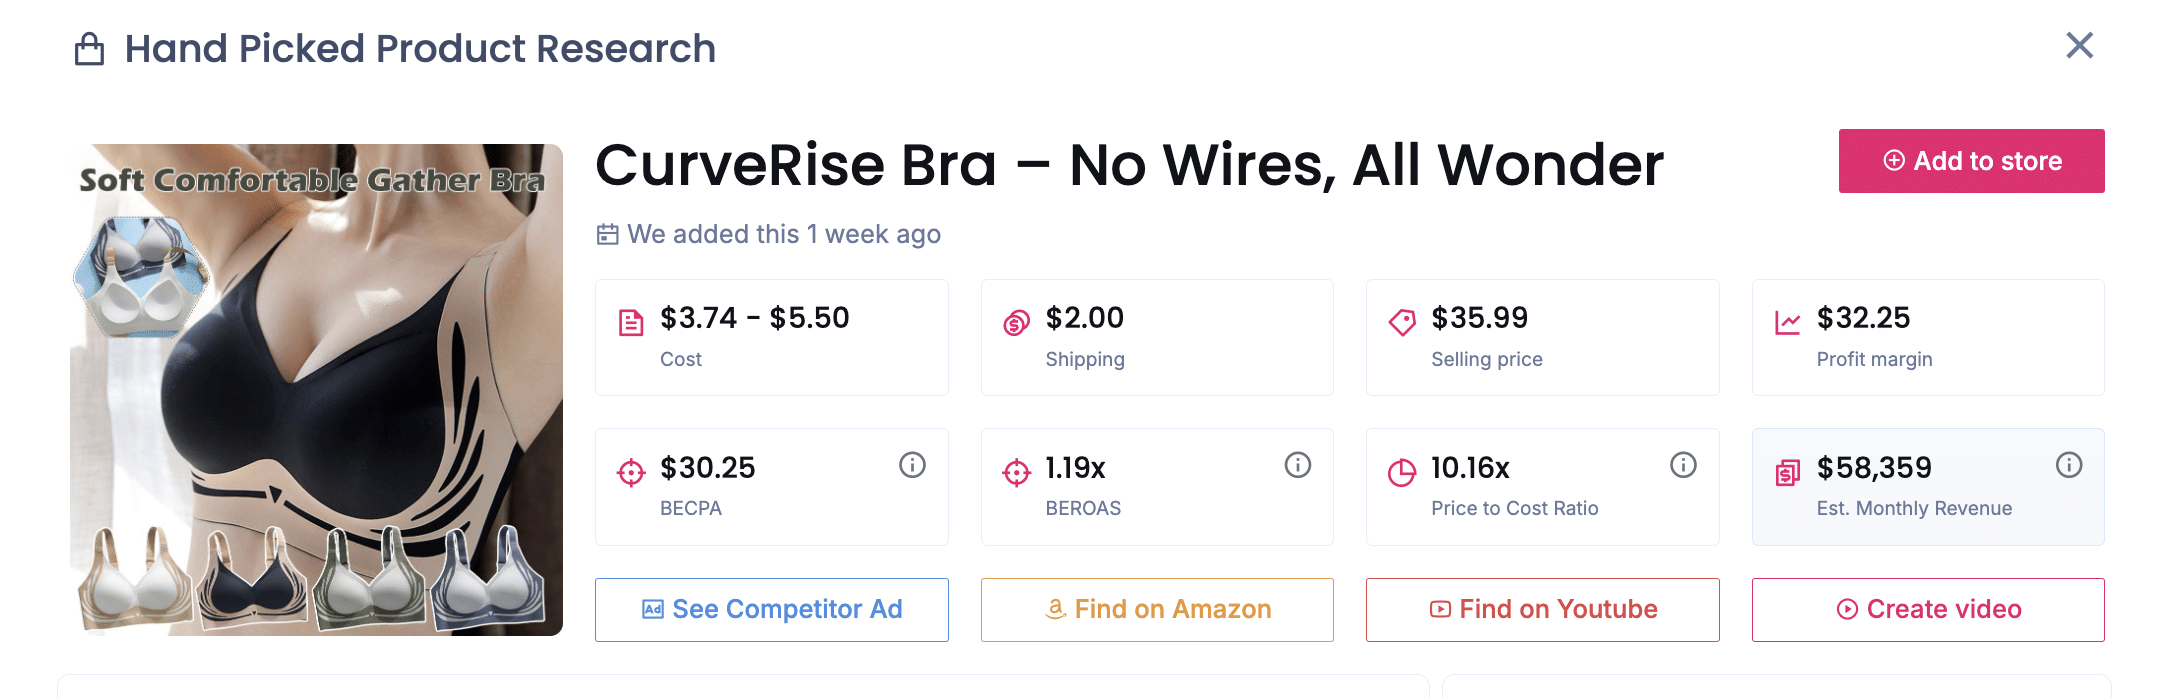
Task: Click the Est. Monthly Revenue receipt icon
Action: (x=1787, y=472)
